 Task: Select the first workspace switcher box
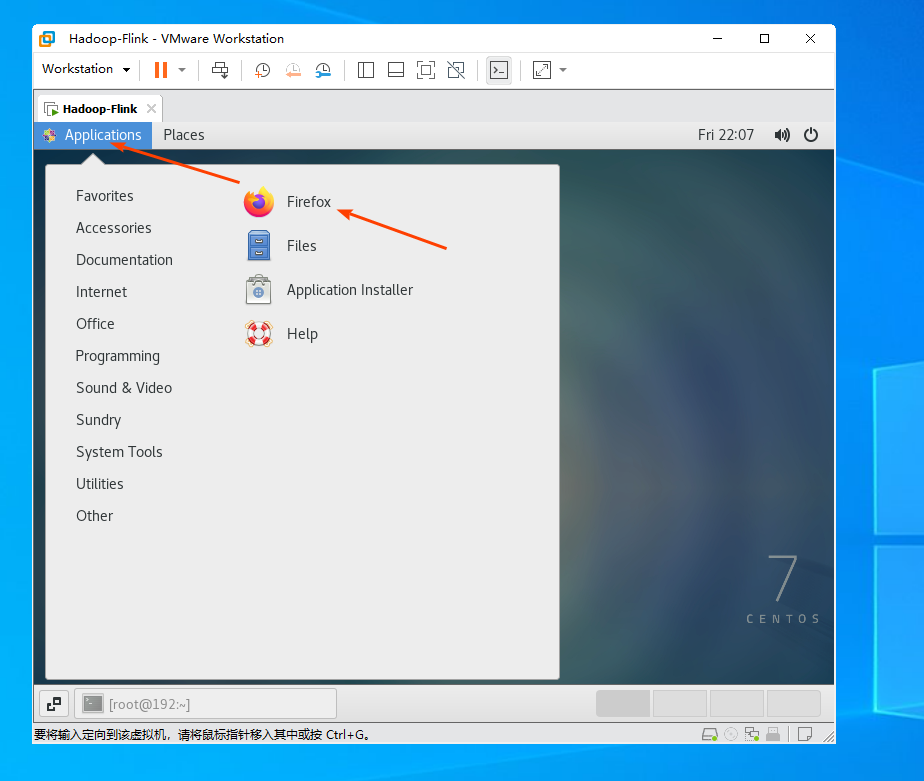[623, 704]
